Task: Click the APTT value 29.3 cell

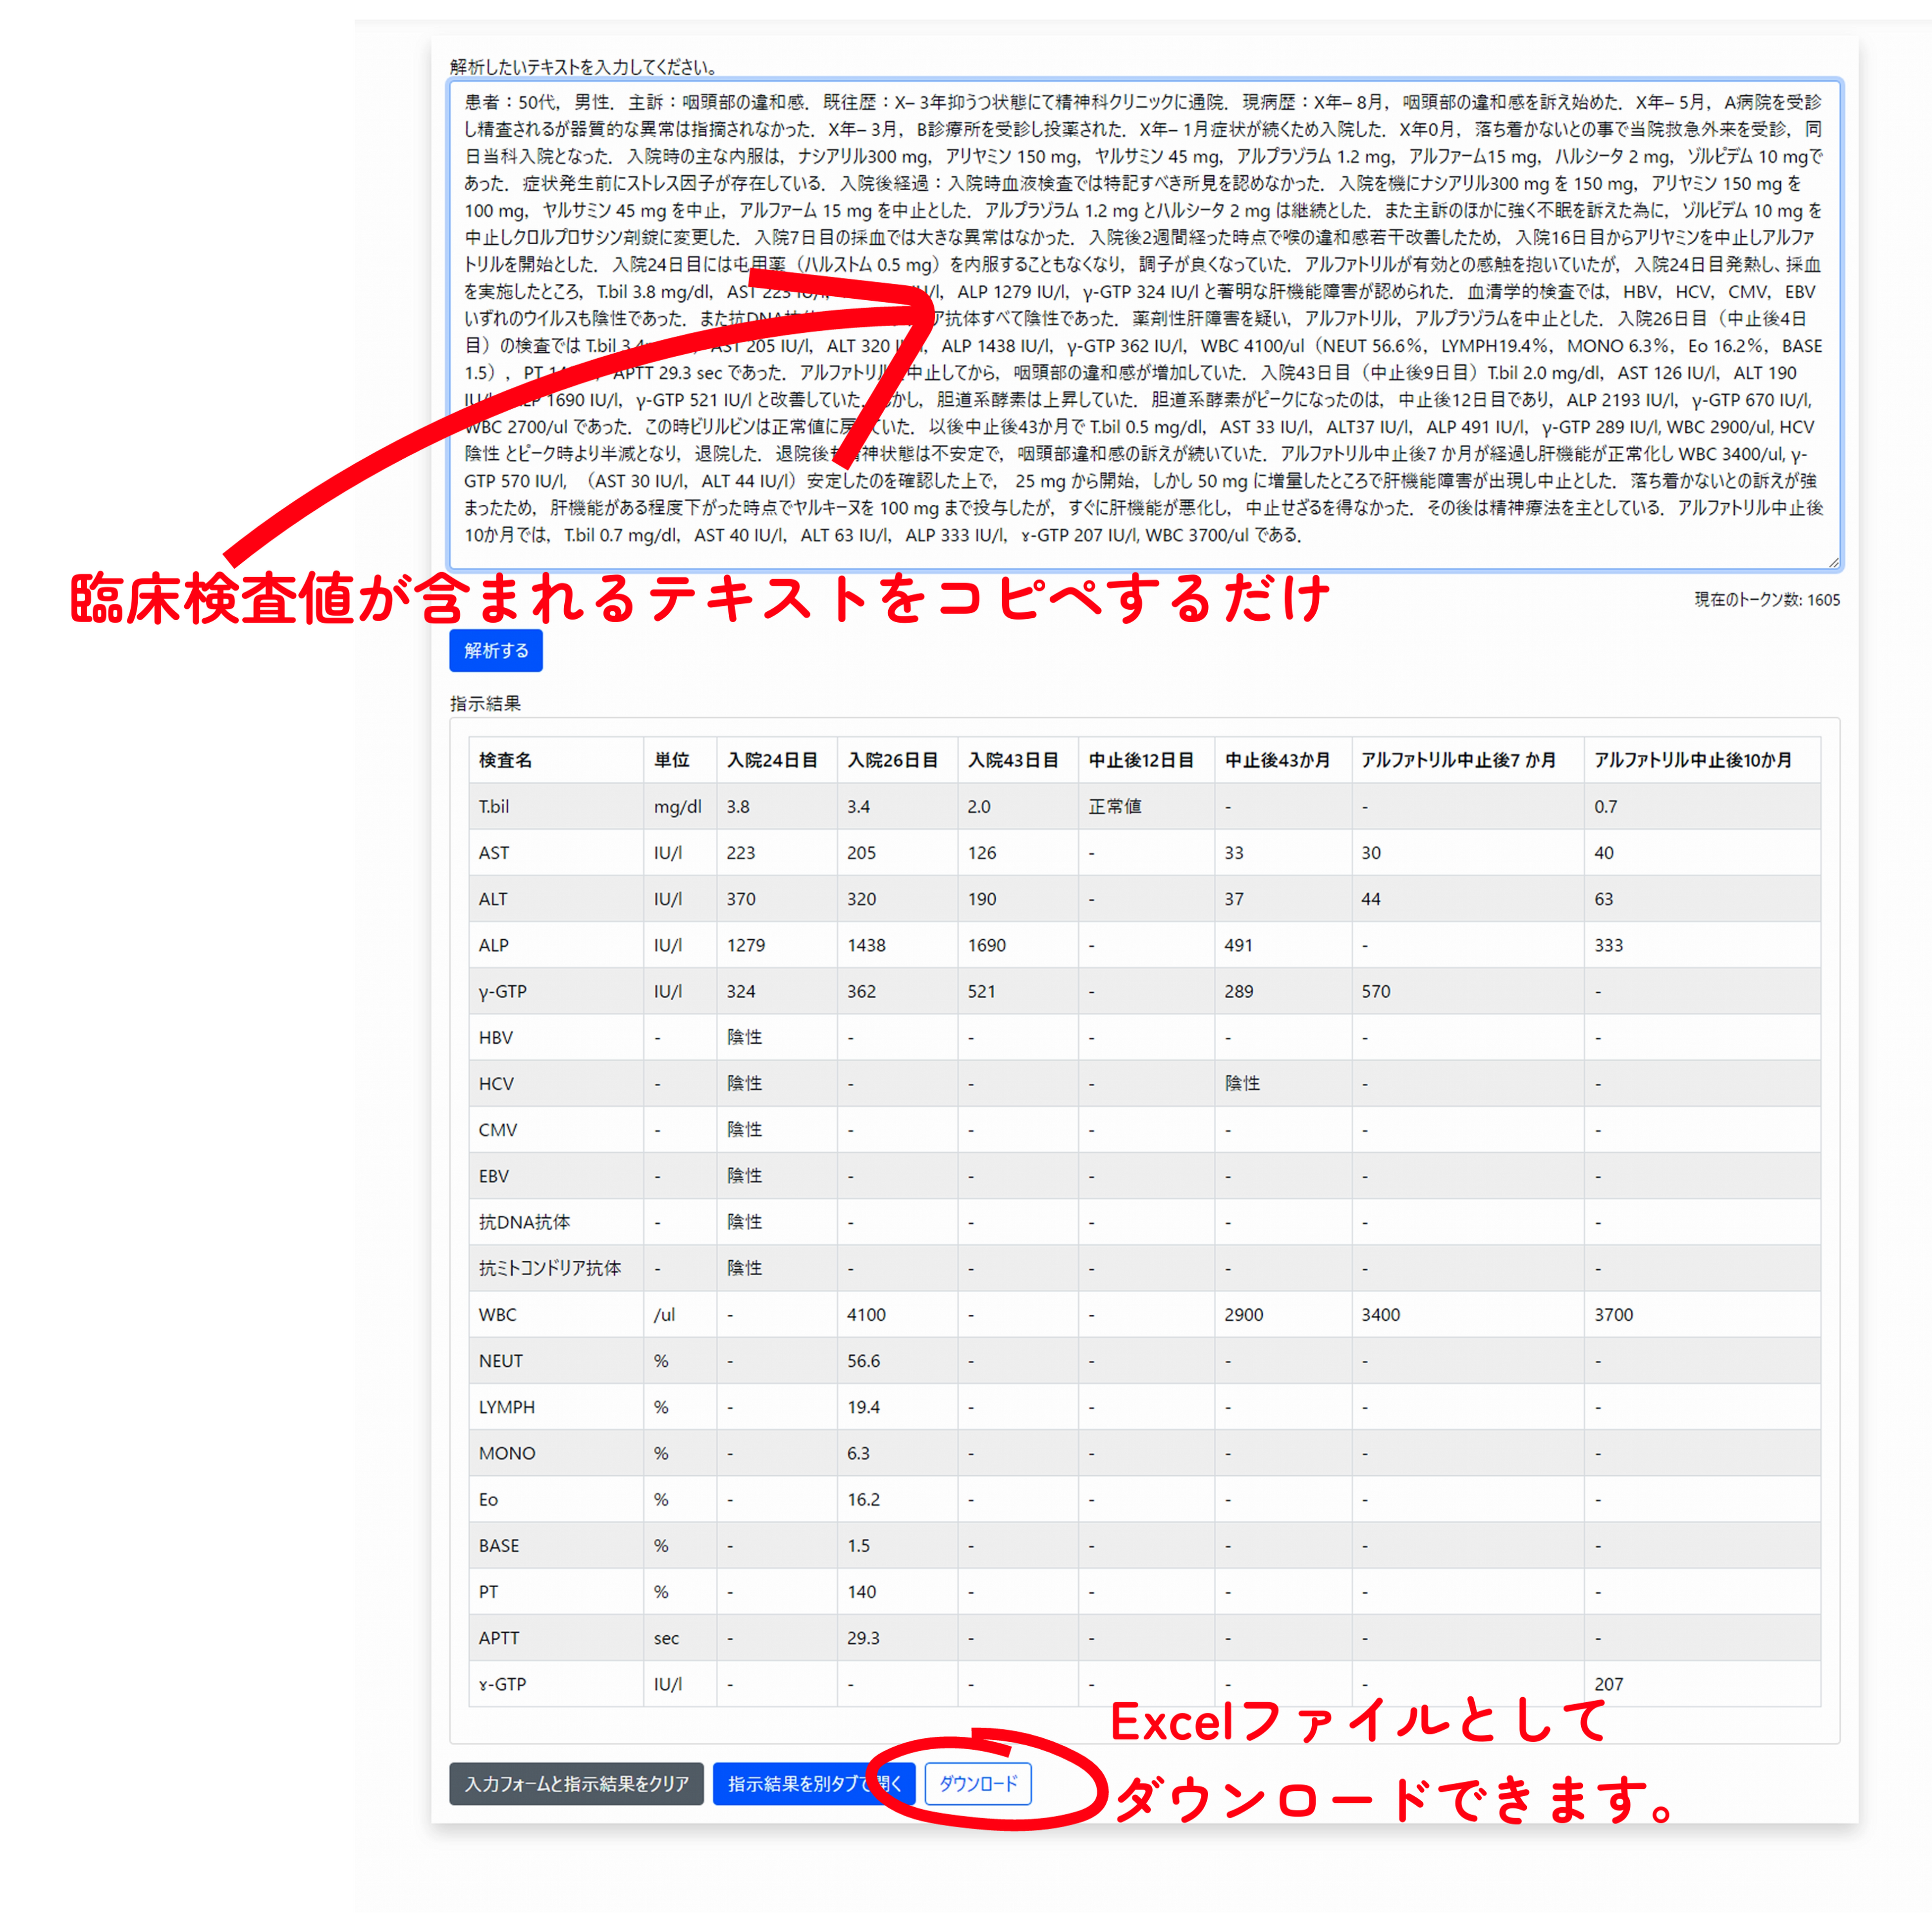Action: [863, 1638]
